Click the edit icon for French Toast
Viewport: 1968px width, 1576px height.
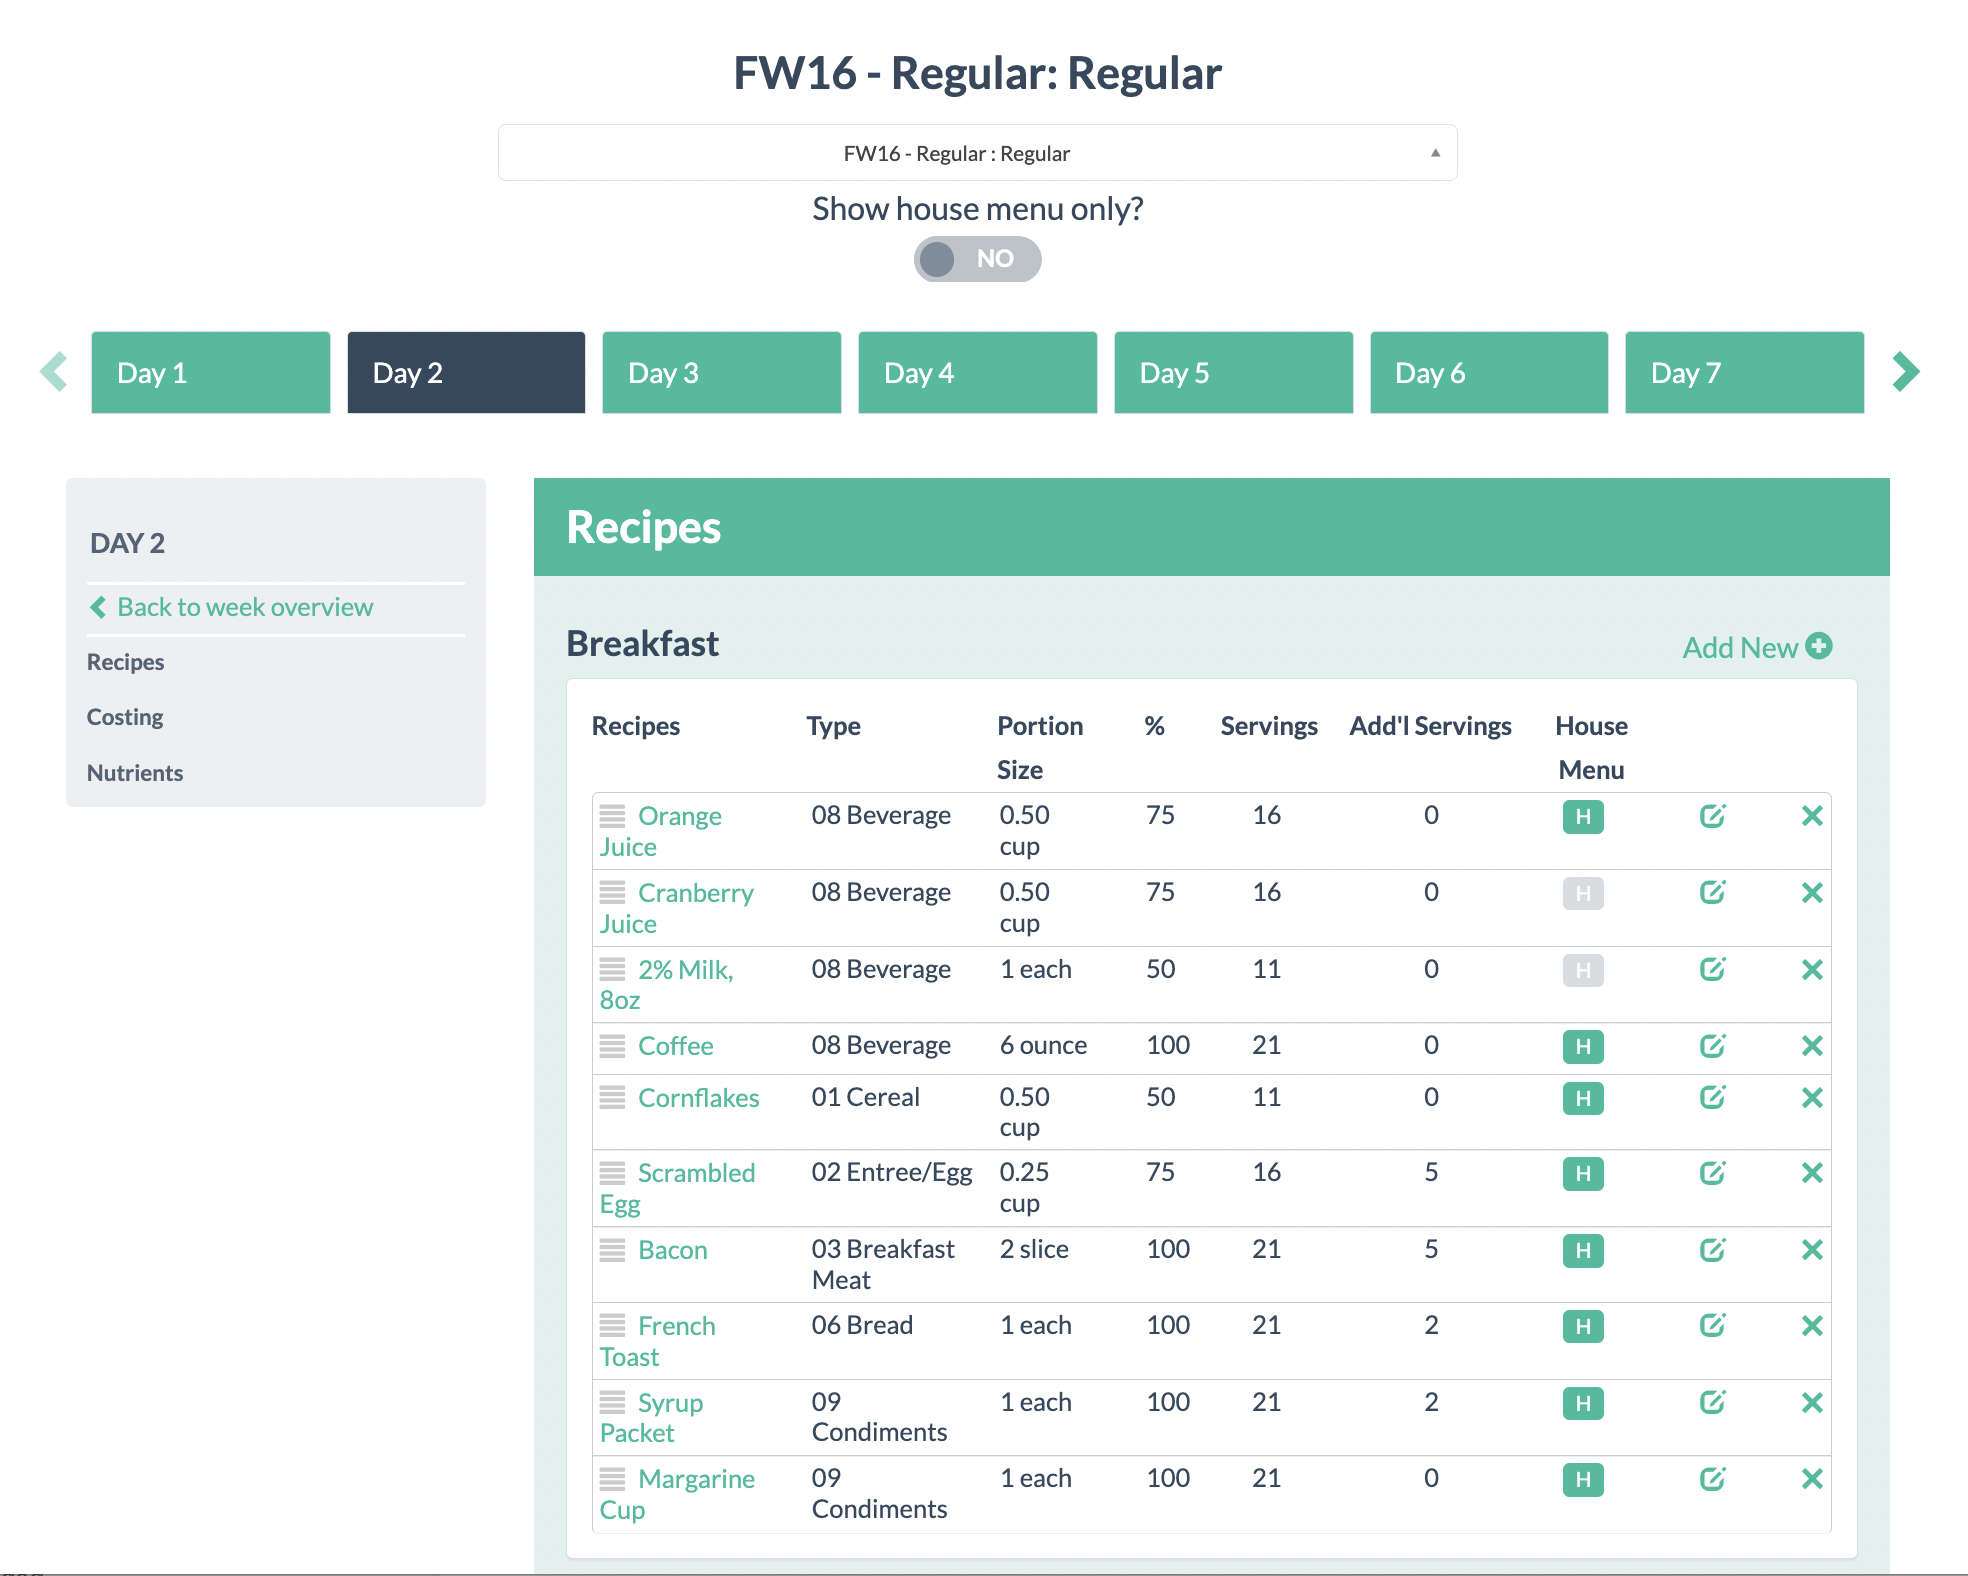point(1712,1326)
